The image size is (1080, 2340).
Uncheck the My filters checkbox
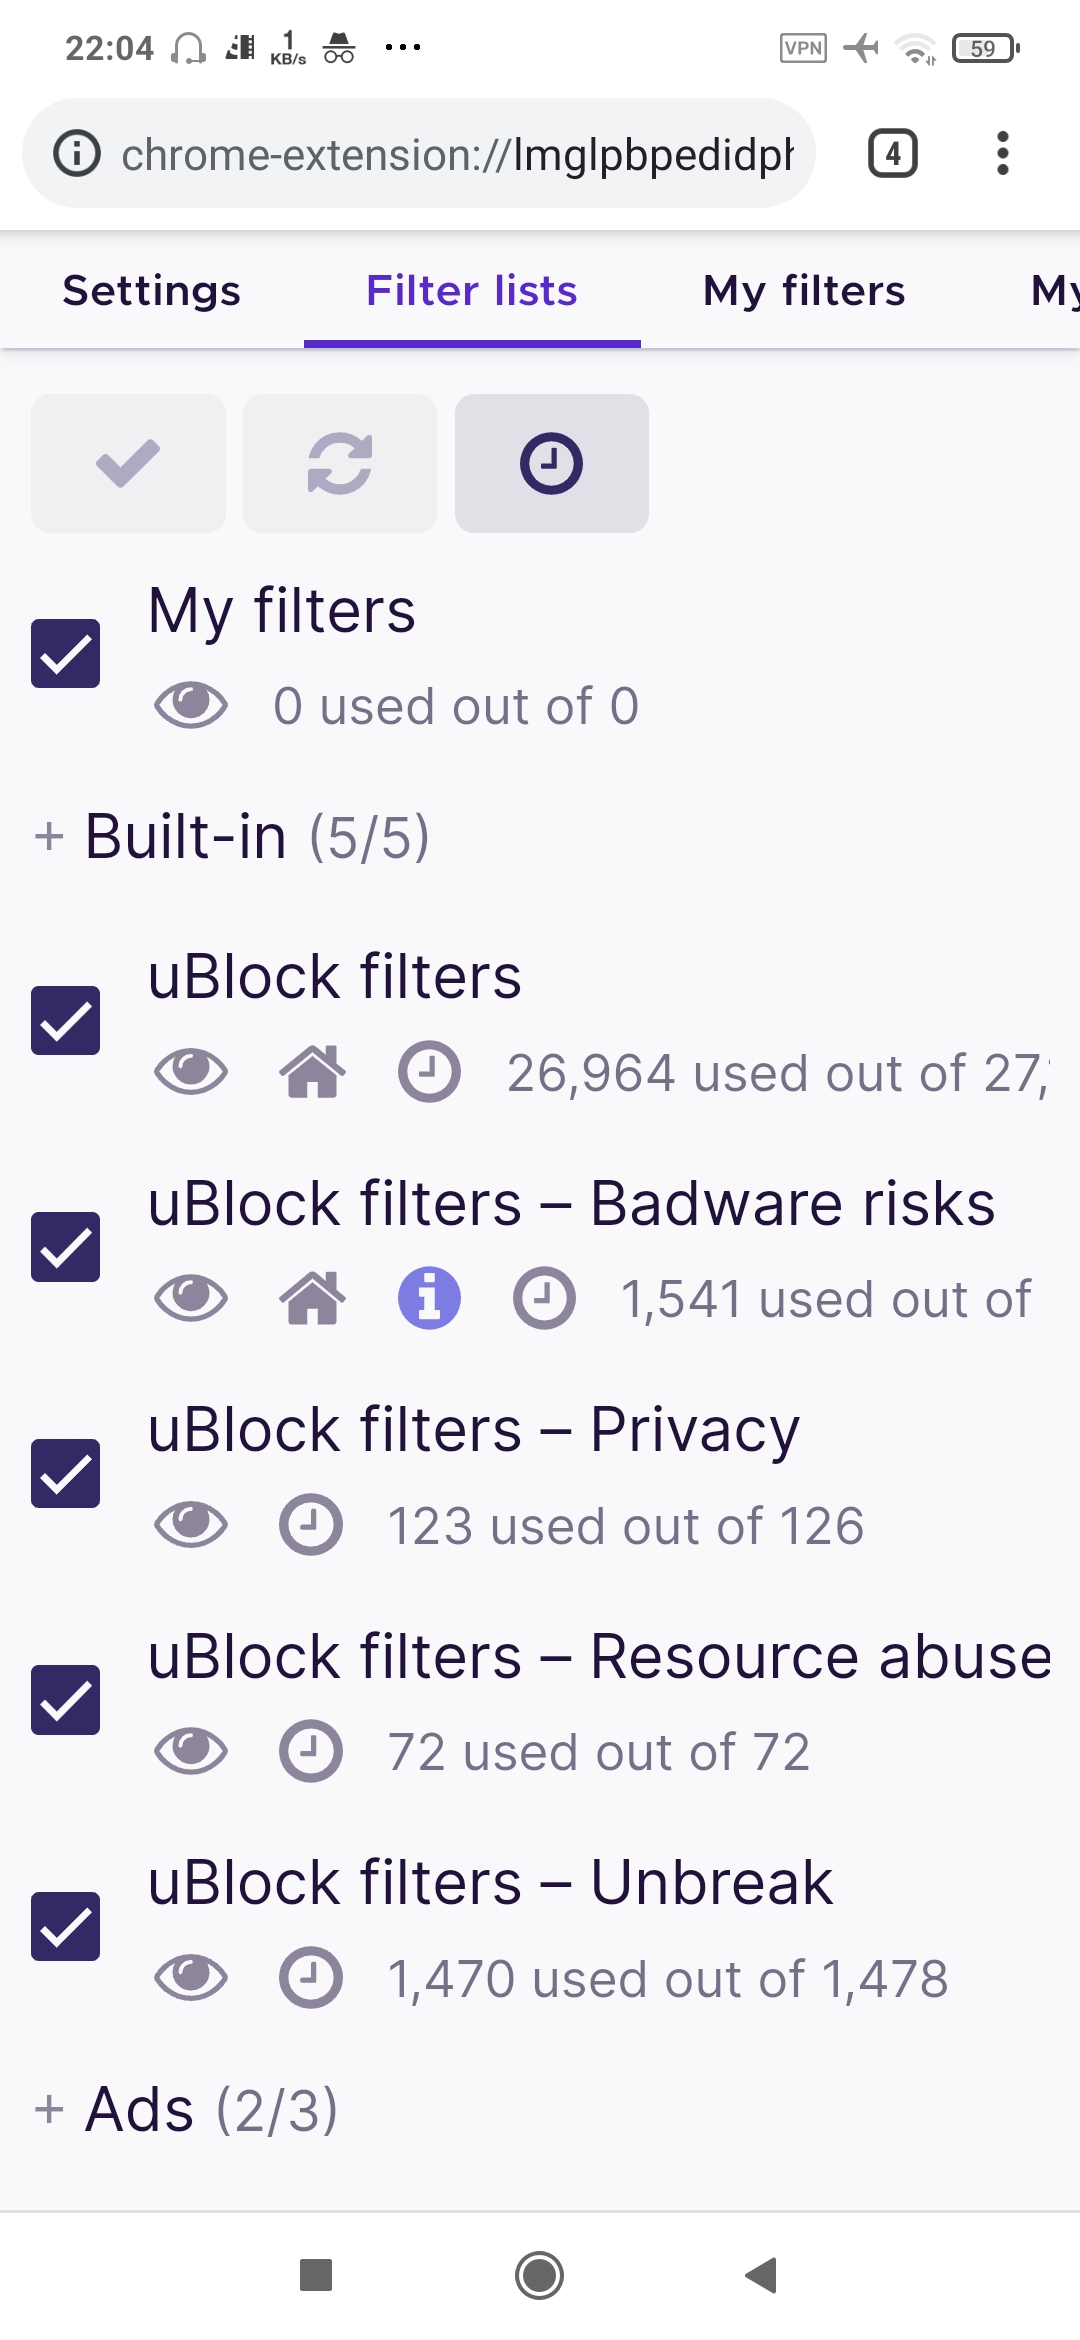(65, 655)
